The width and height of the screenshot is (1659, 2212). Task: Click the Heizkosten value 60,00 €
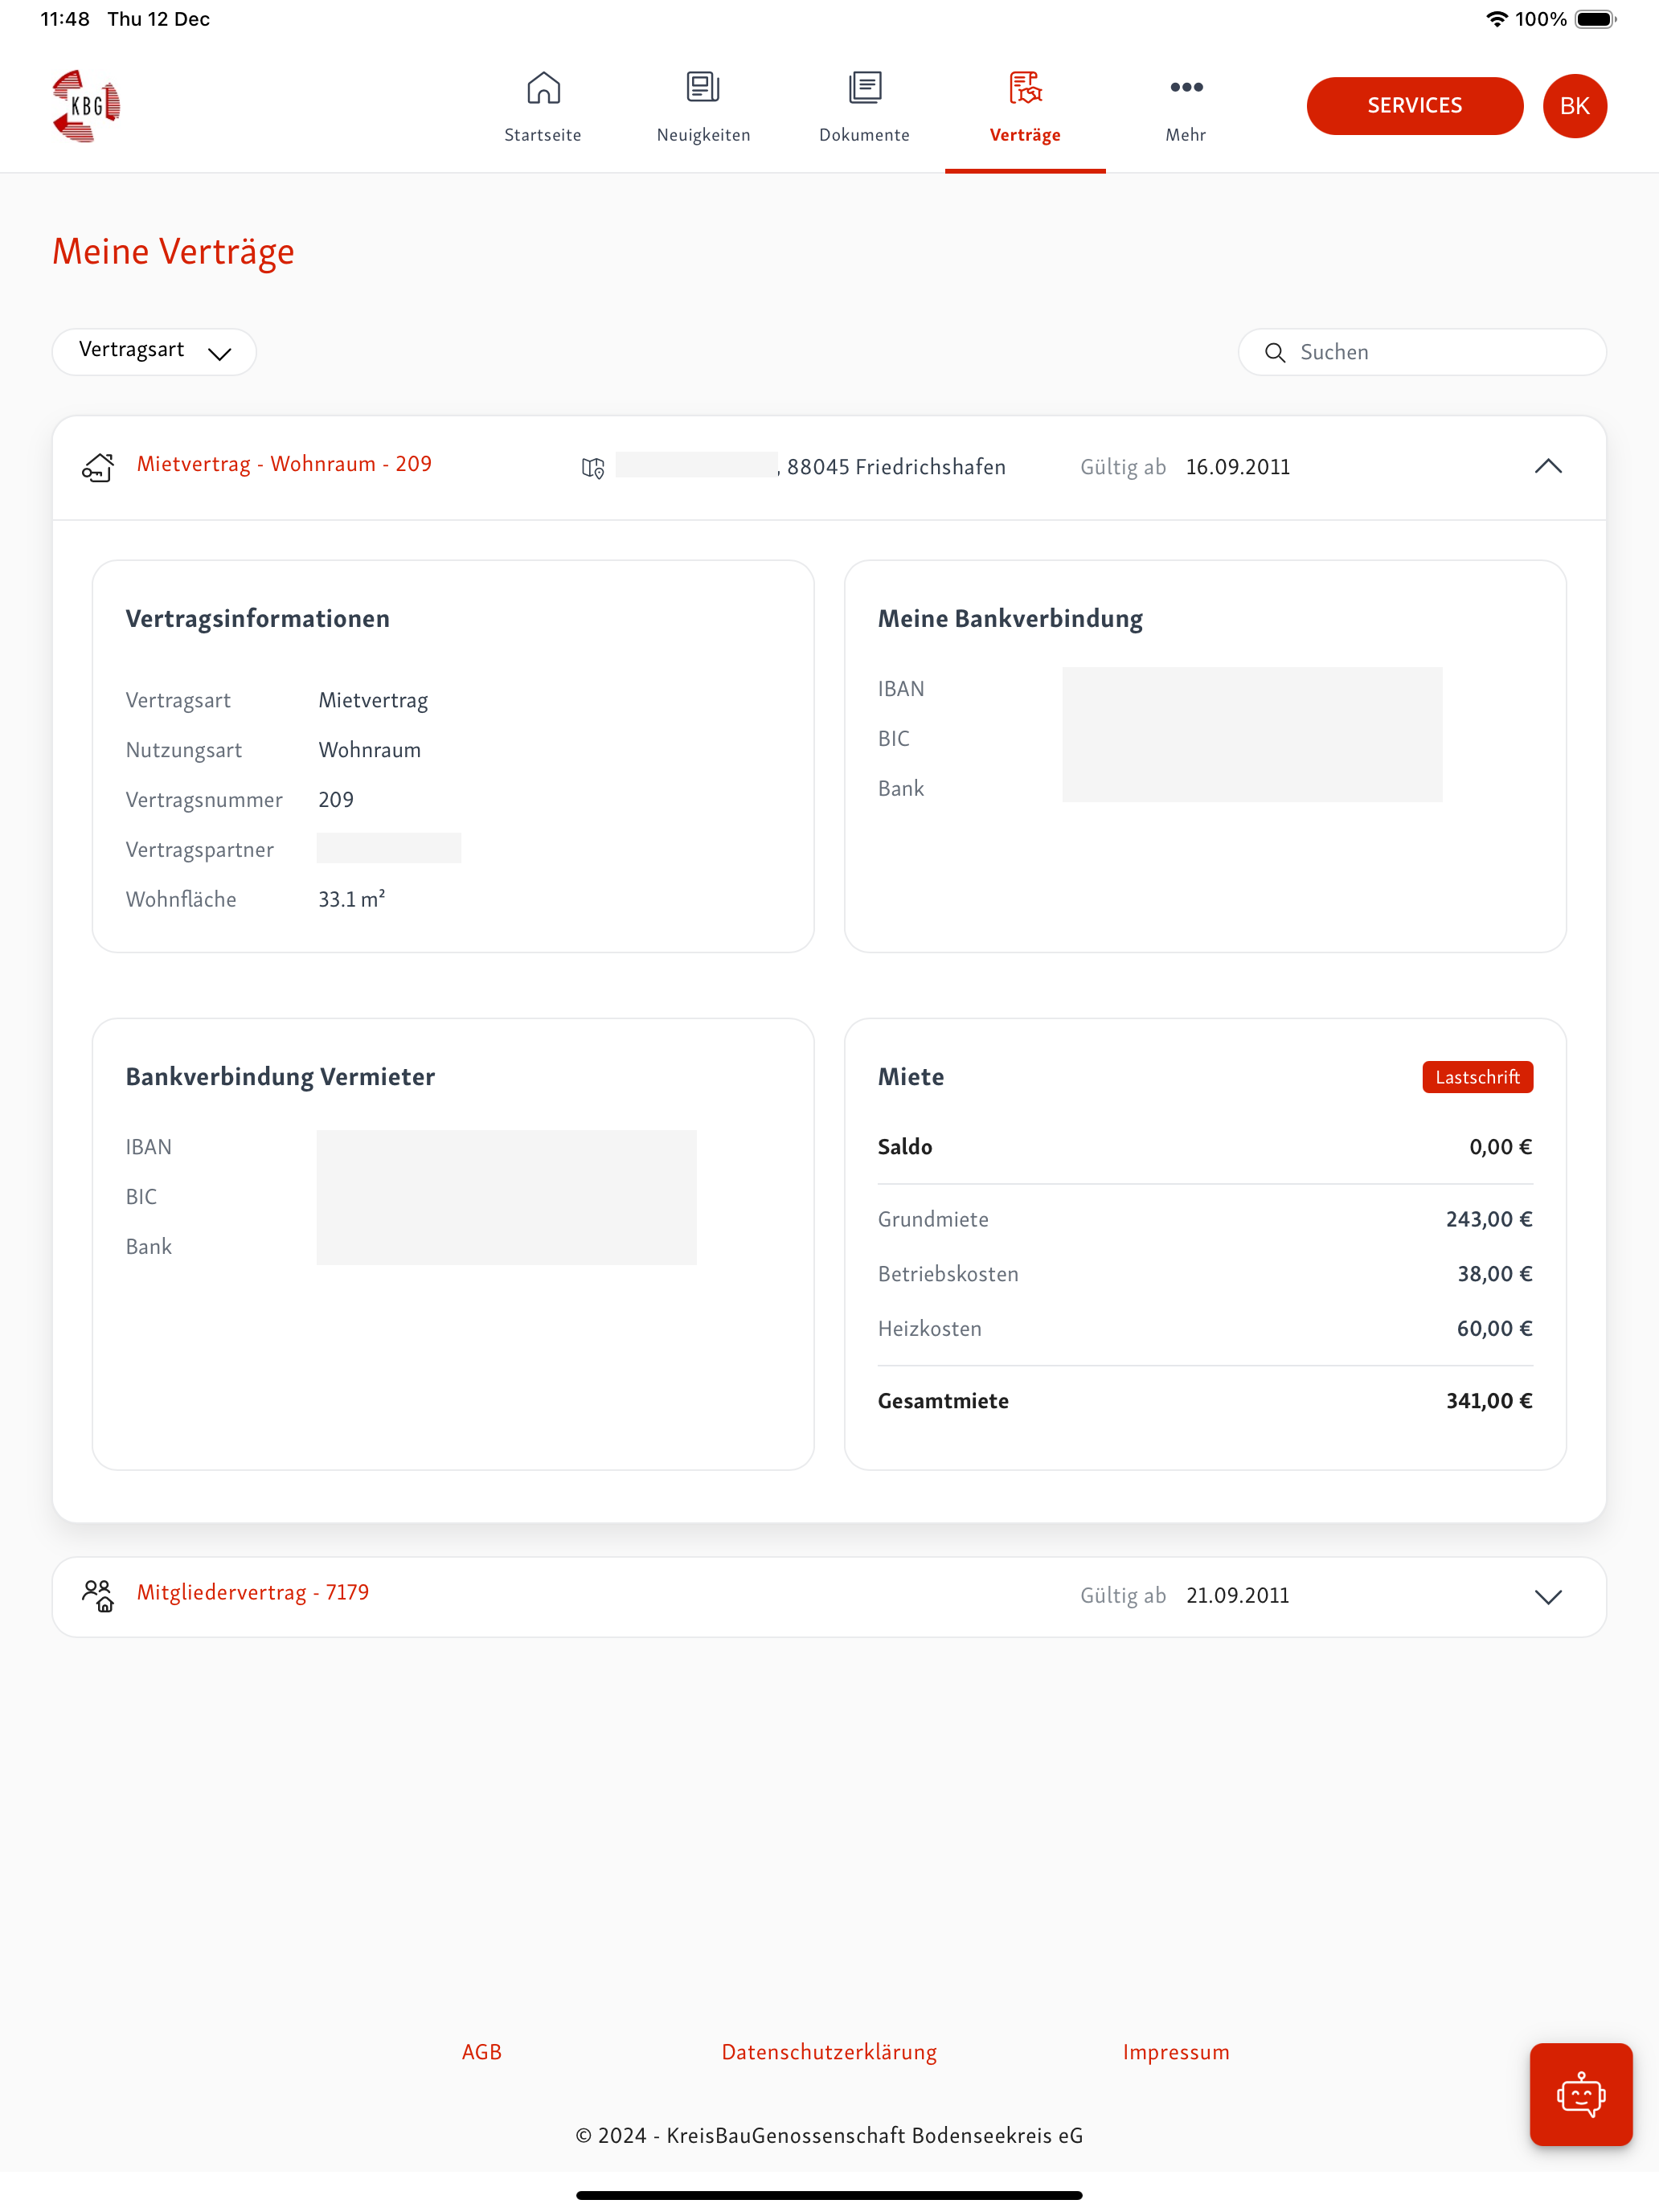1494,1329
